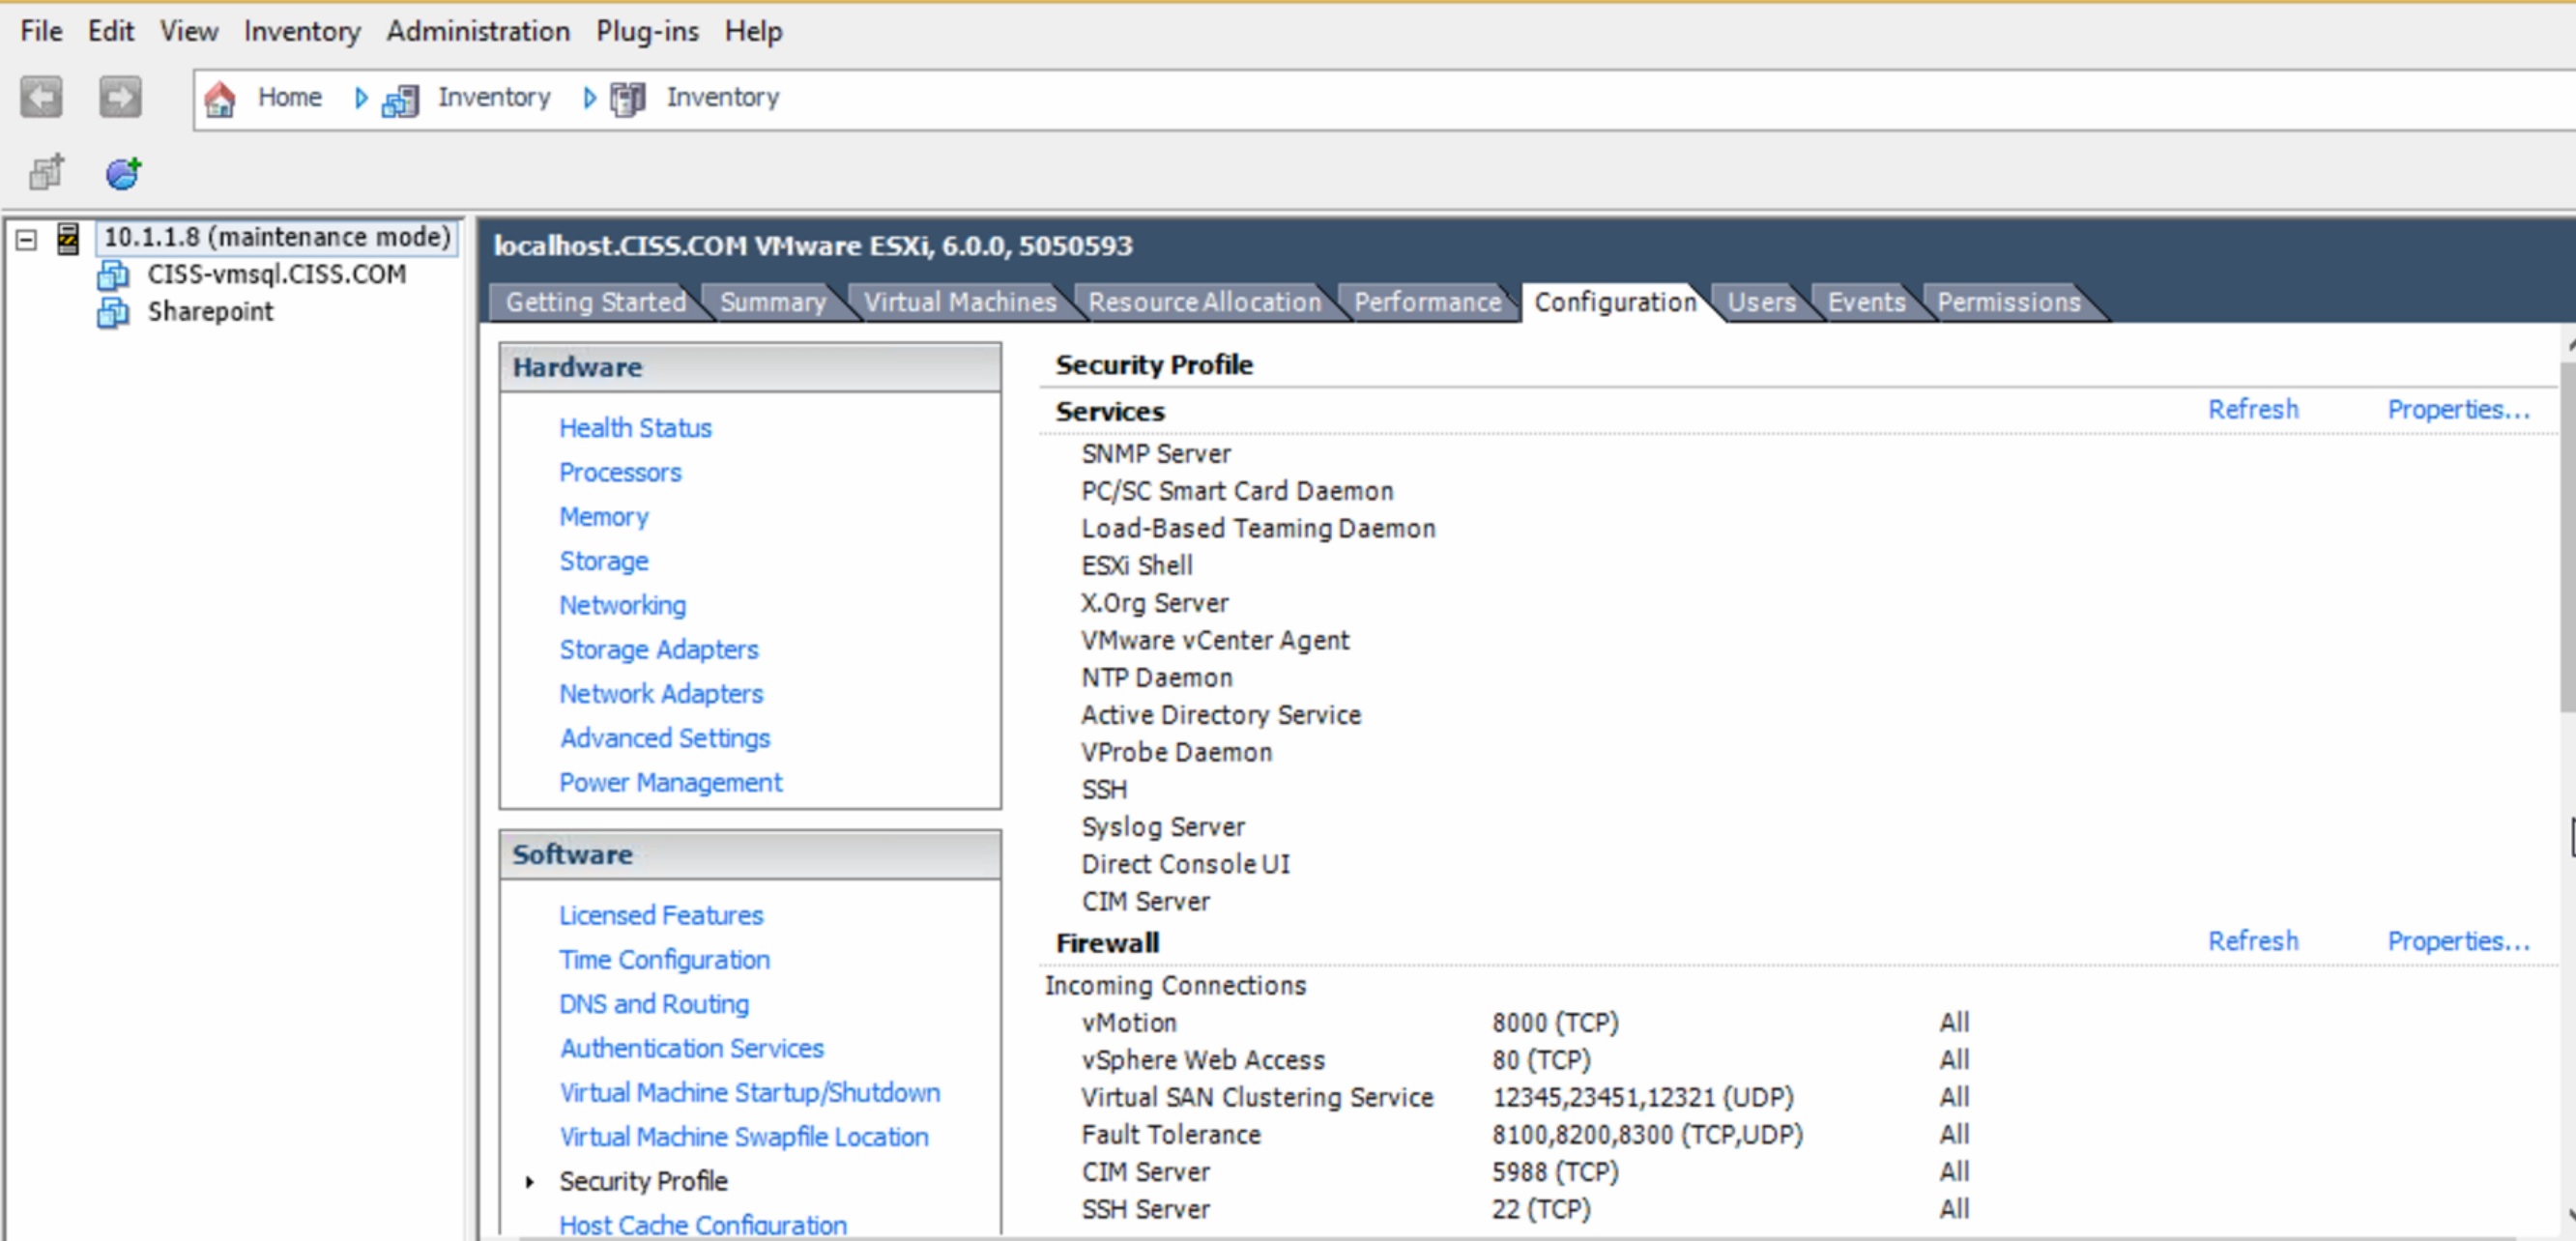
Task: Open the Plug-ins menu
Action: [647, 31]
